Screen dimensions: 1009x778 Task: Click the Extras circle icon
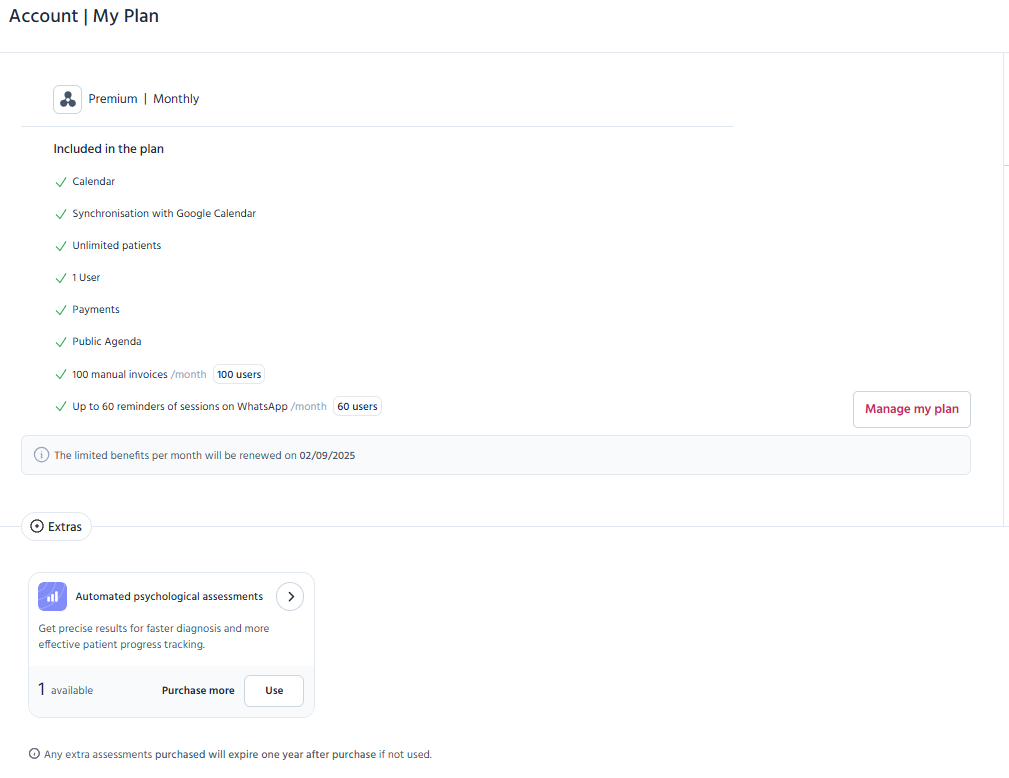pos(37,526)
